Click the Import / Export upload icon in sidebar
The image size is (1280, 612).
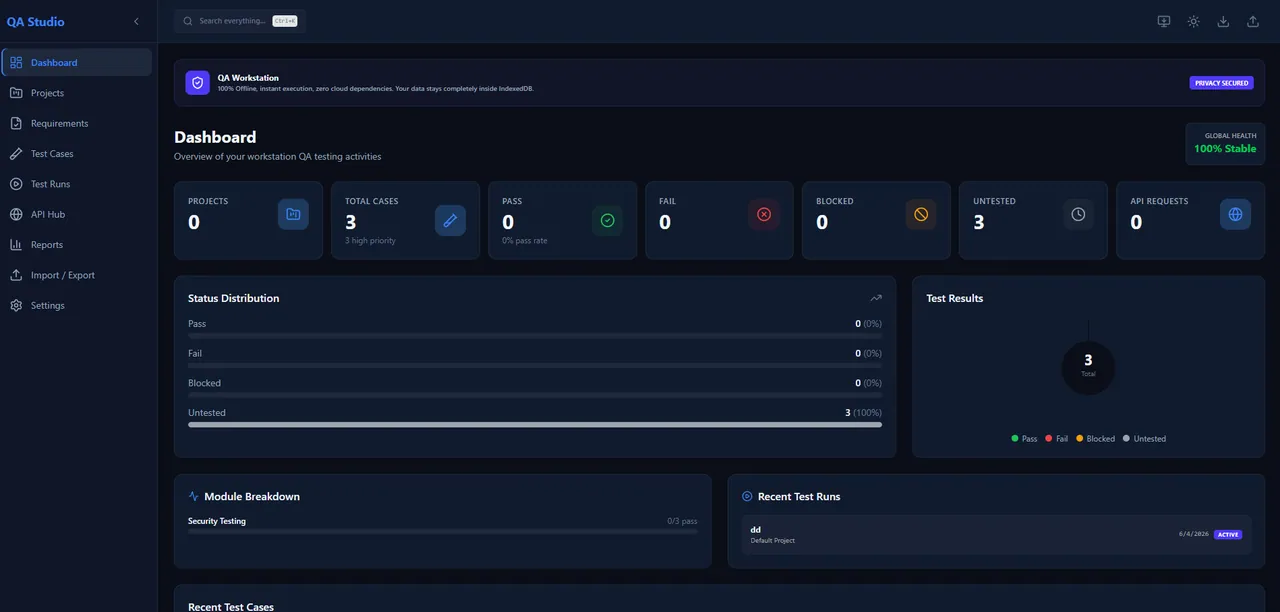tap(16, 275)
